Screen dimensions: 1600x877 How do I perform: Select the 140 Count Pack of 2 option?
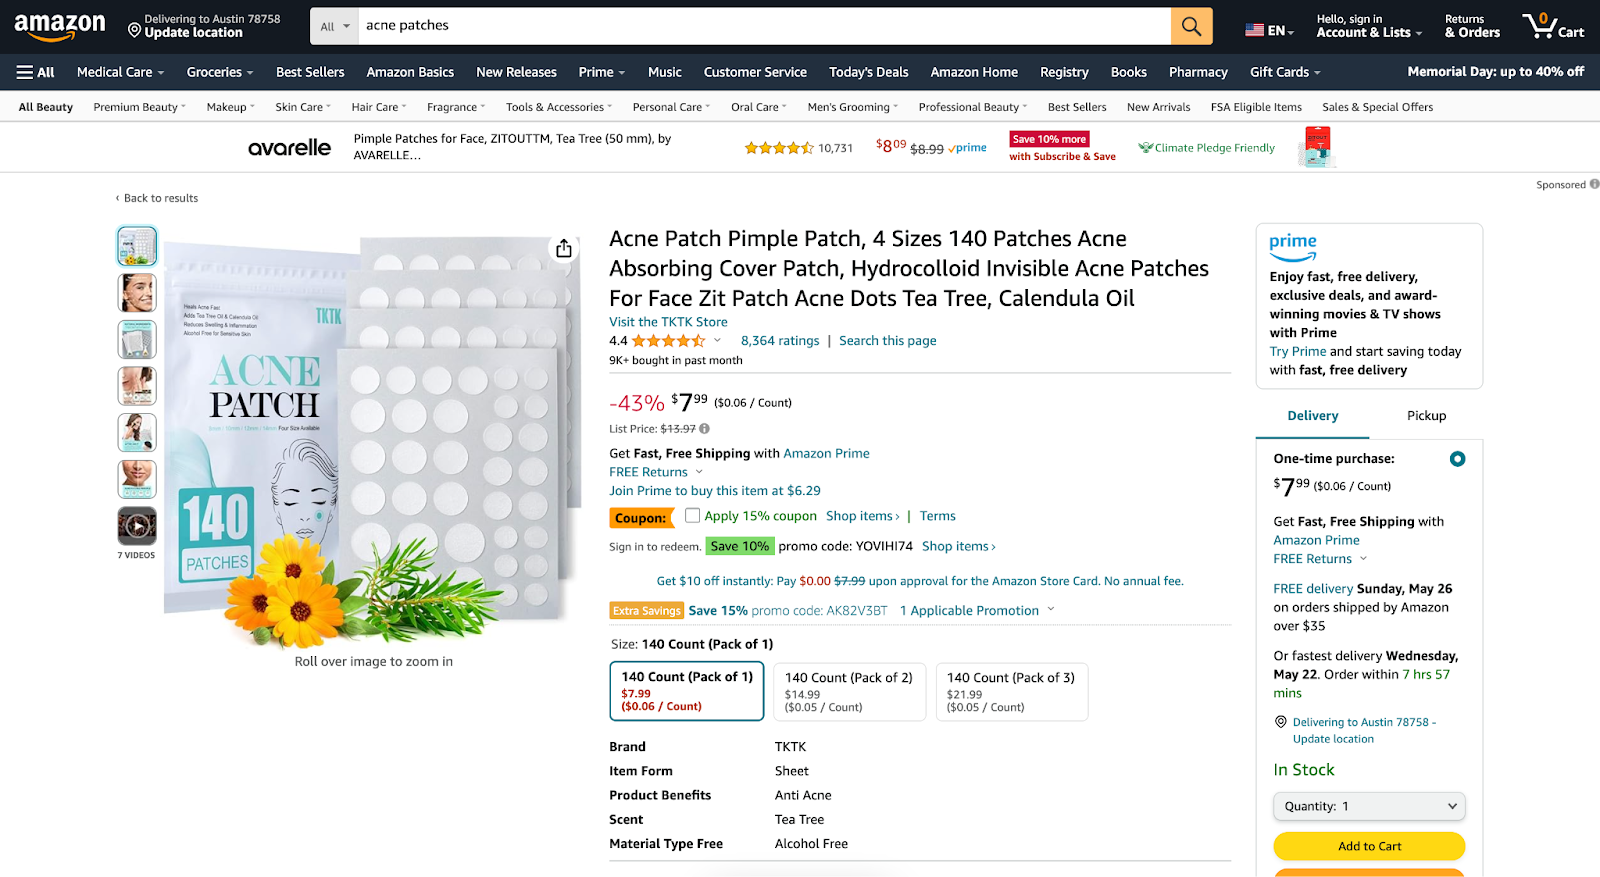(848, 691)
